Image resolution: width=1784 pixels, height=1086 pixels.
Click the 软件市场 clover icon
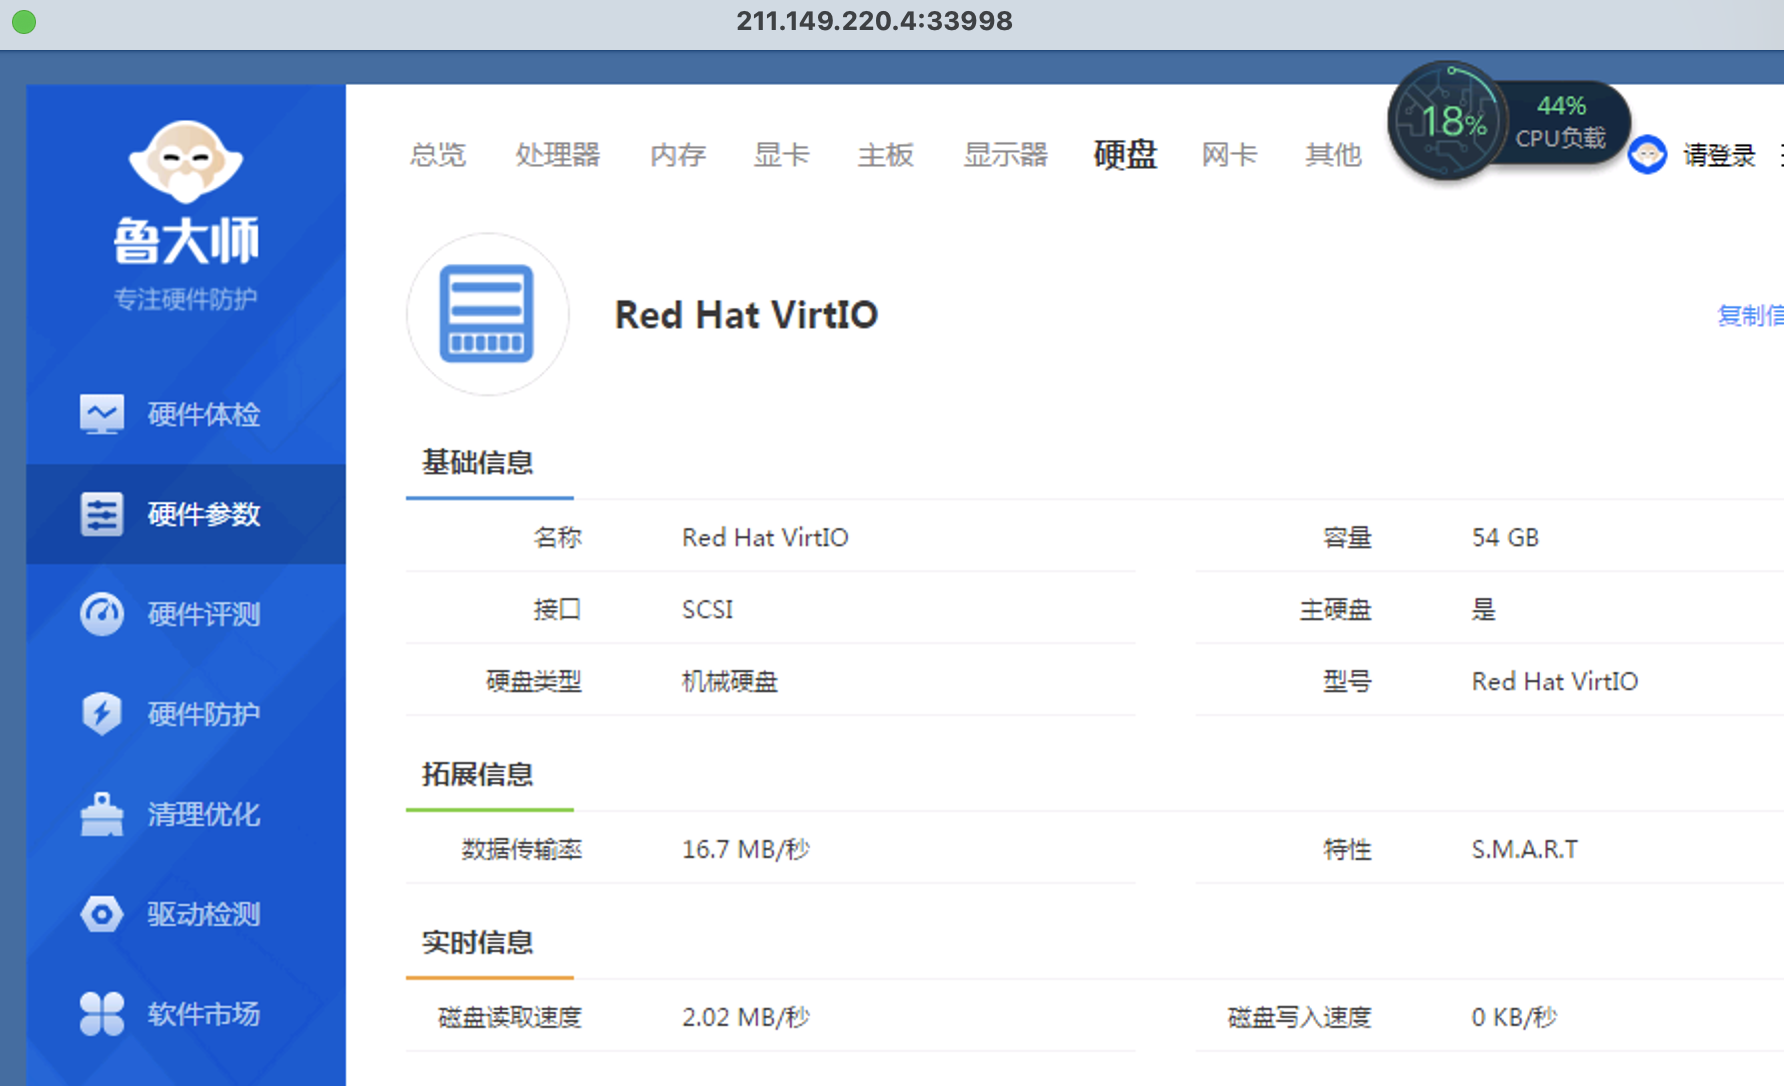(102, 1014)
